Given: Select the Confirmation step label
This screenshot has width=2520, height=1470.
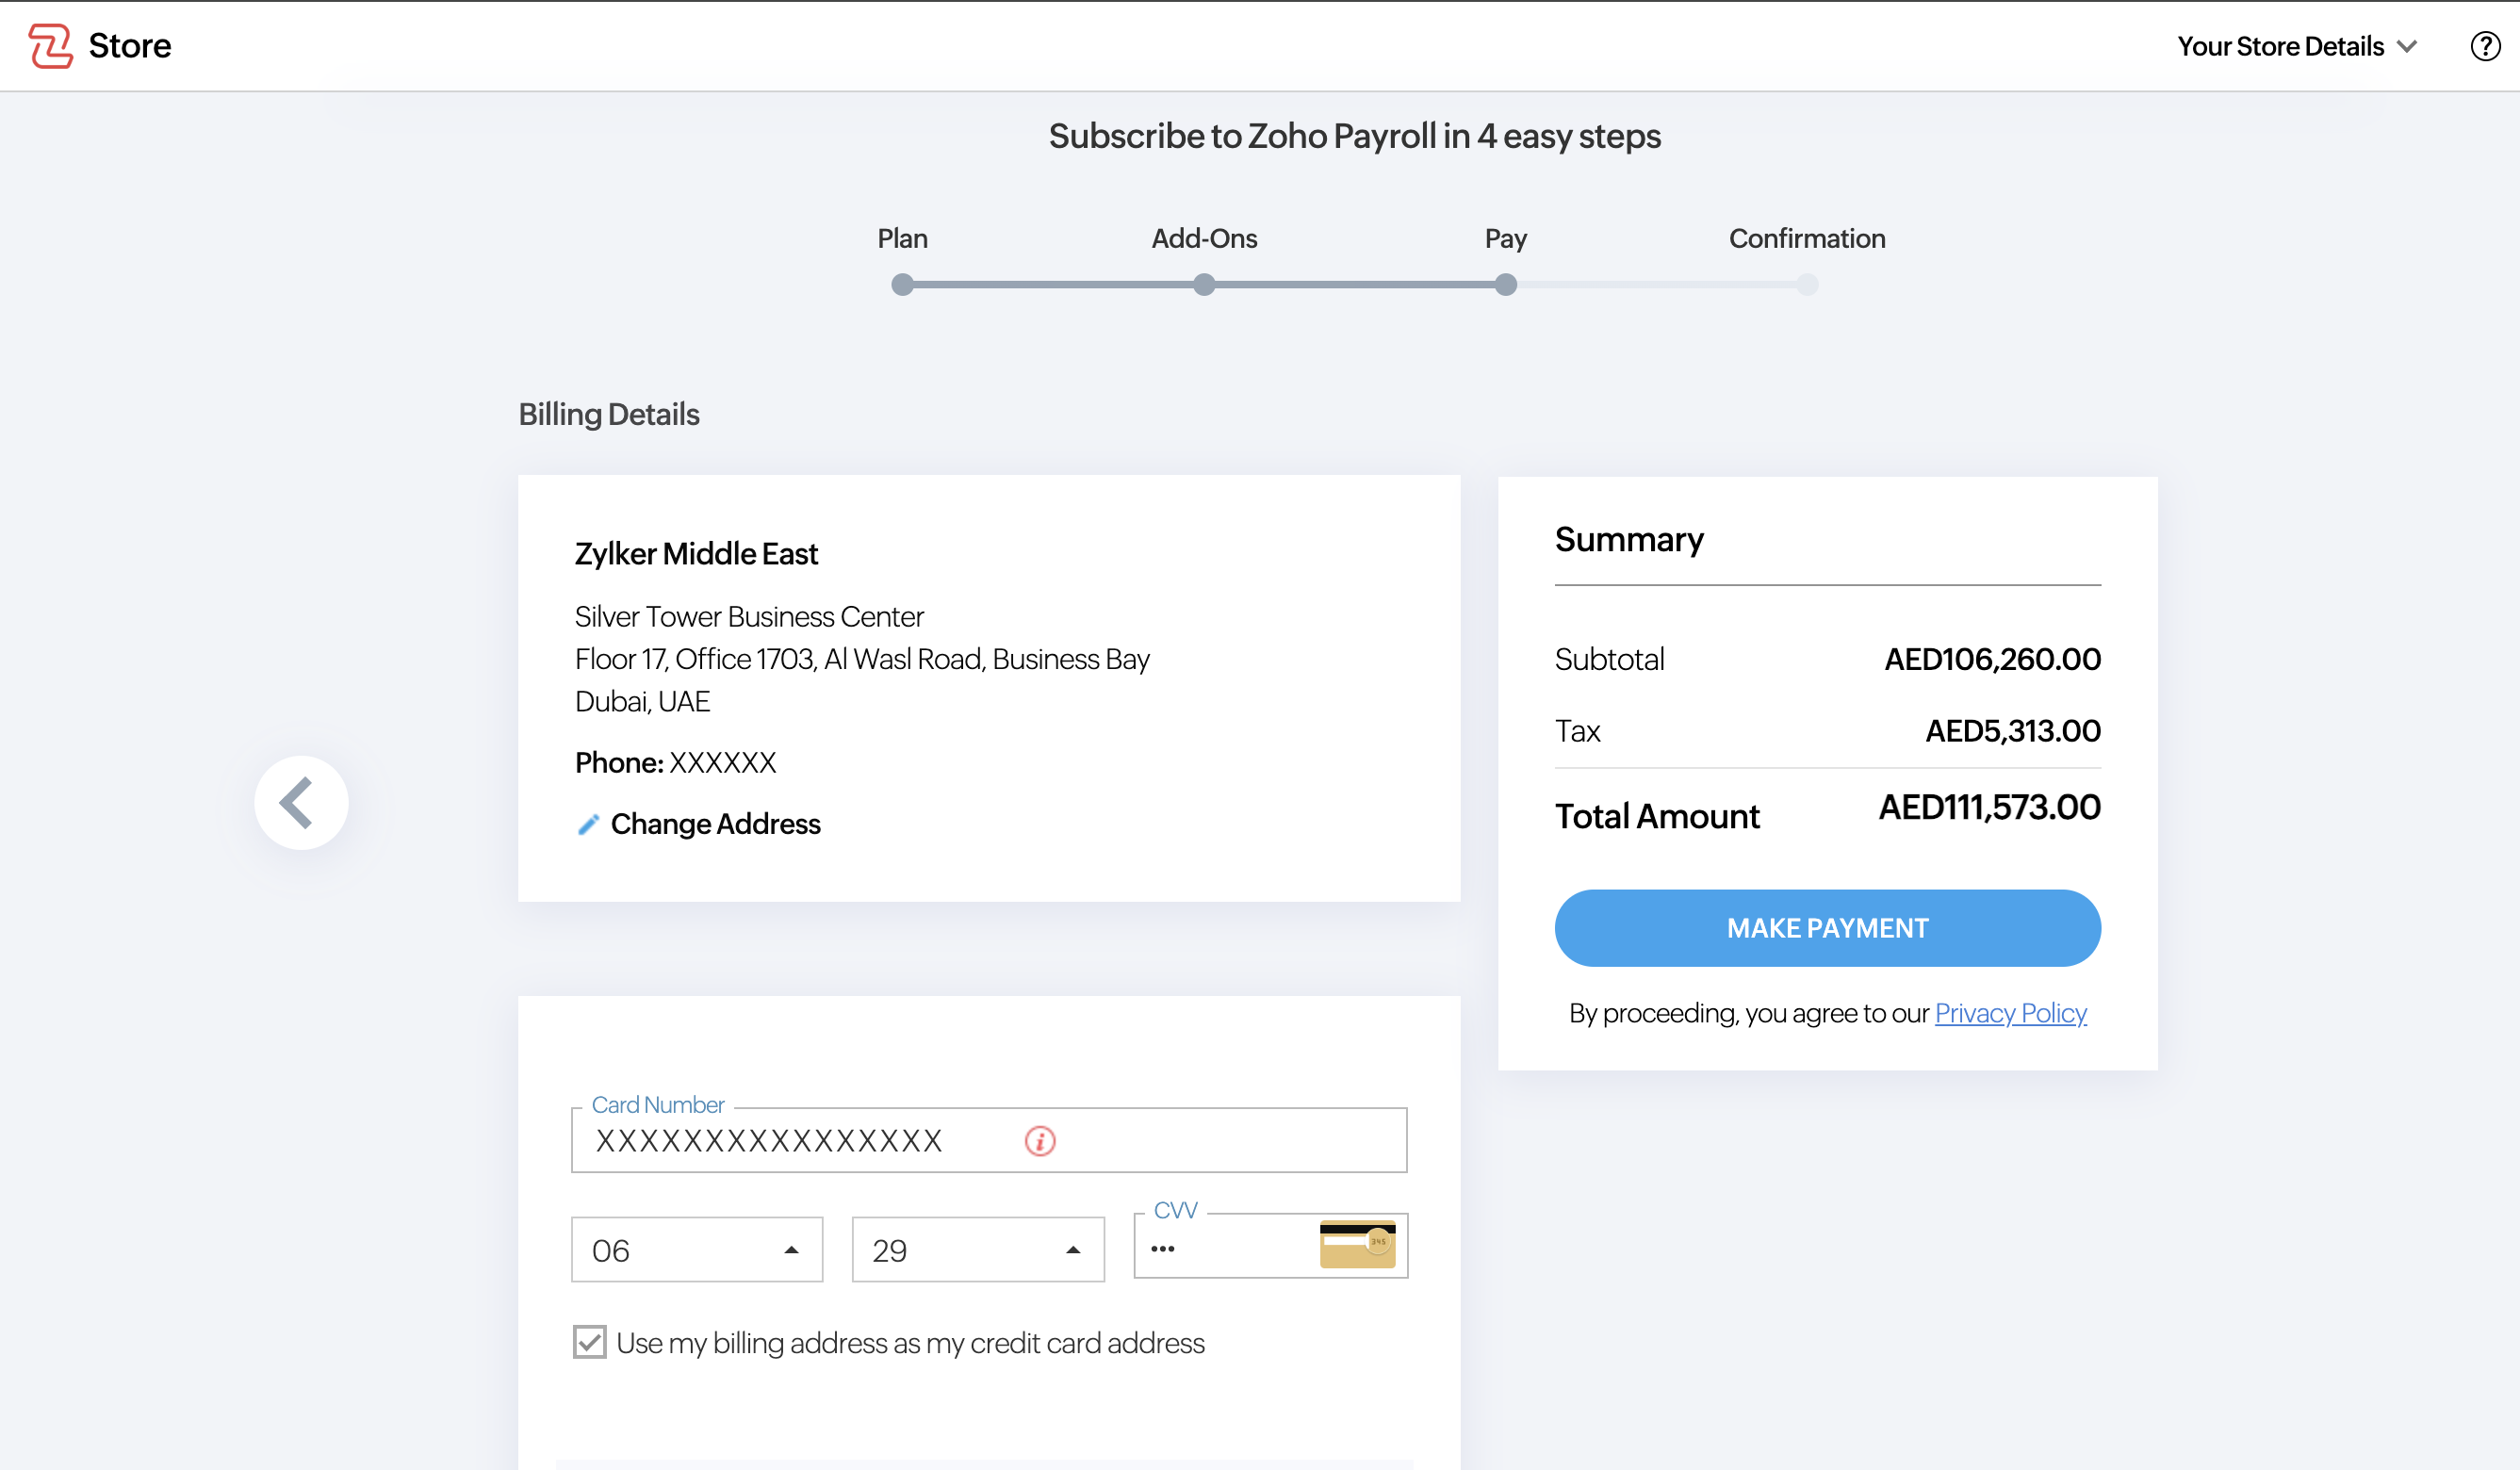Looking at the screenshot, I should (1806, 239).
